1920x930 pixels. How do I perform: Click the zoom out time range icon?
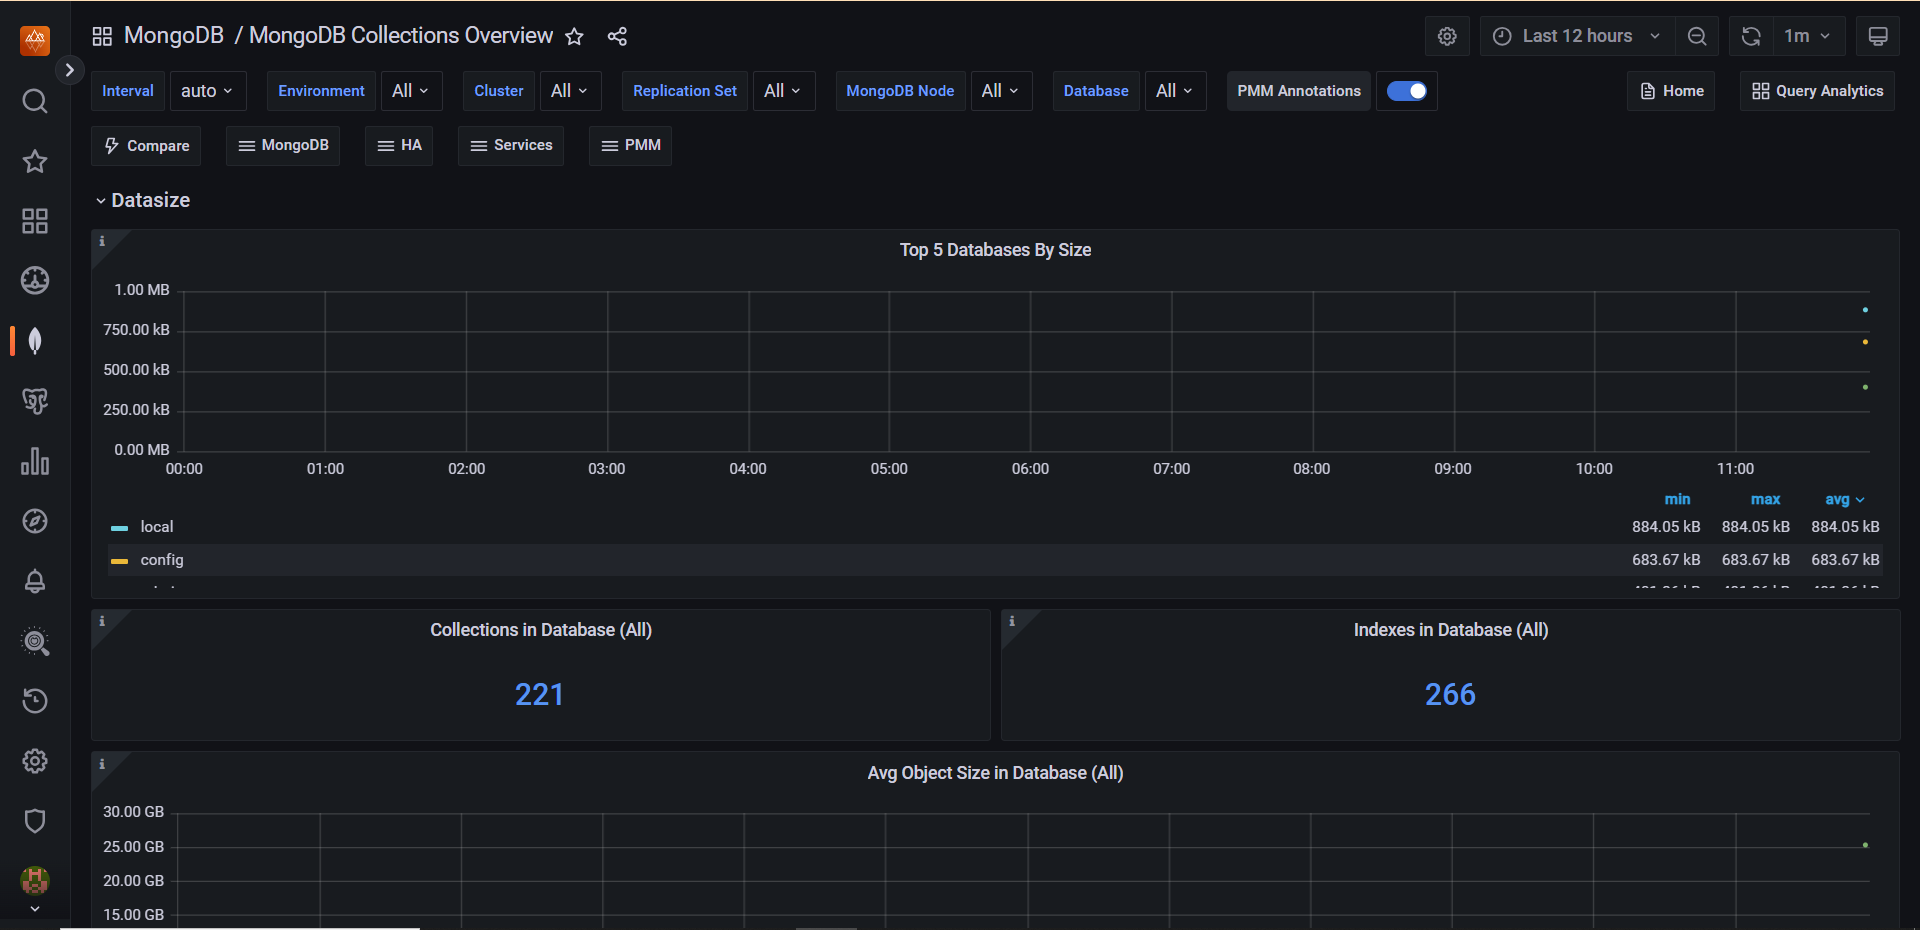(1697, 36)
